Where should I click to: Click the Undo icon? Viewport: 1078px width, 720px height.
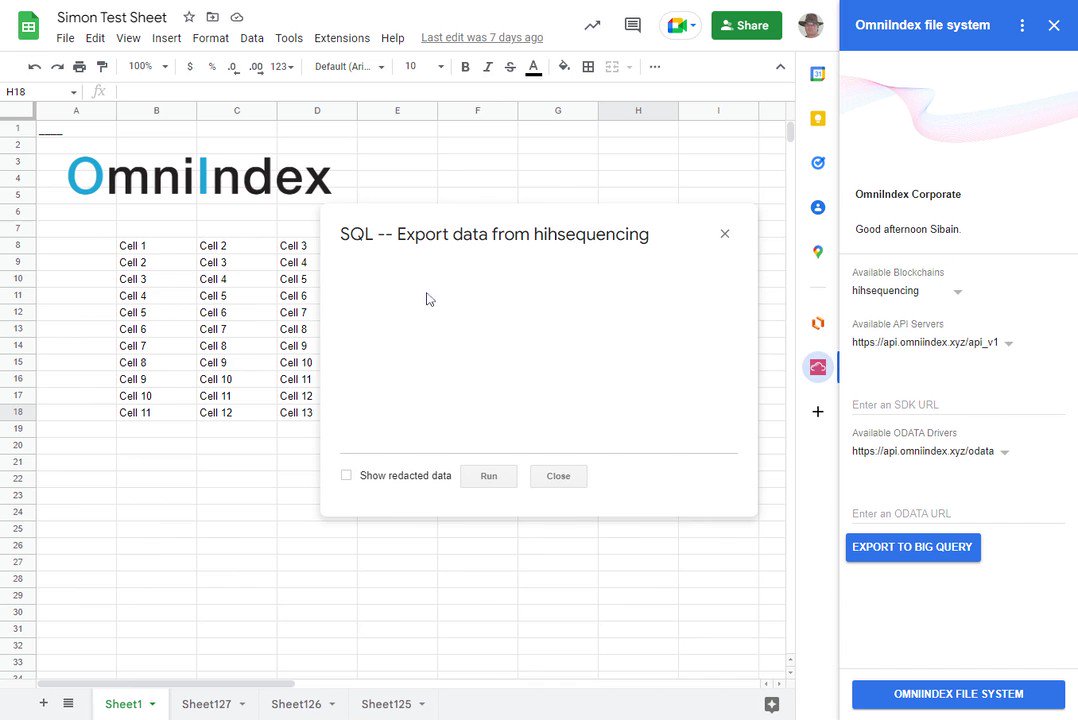click(x=35, y=66)
